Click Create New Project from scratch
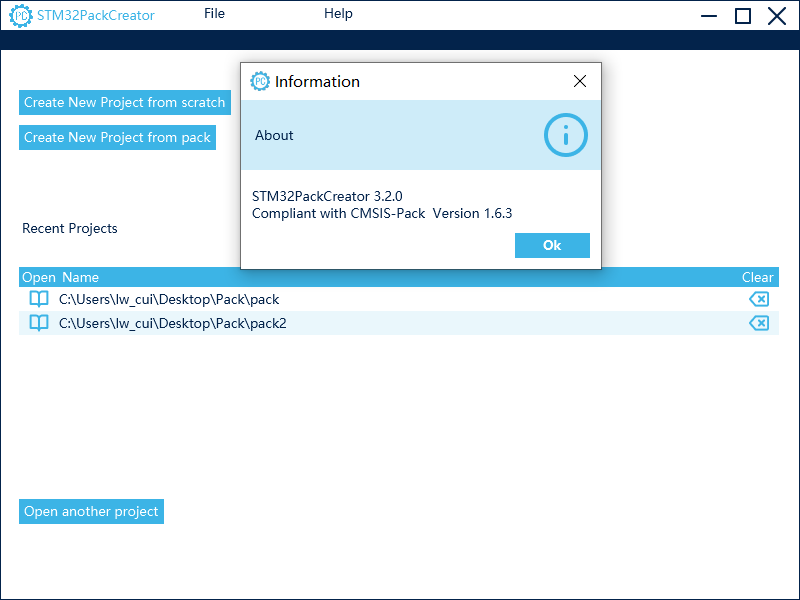This screenshot has width=800, height=600. coord(124,103)
